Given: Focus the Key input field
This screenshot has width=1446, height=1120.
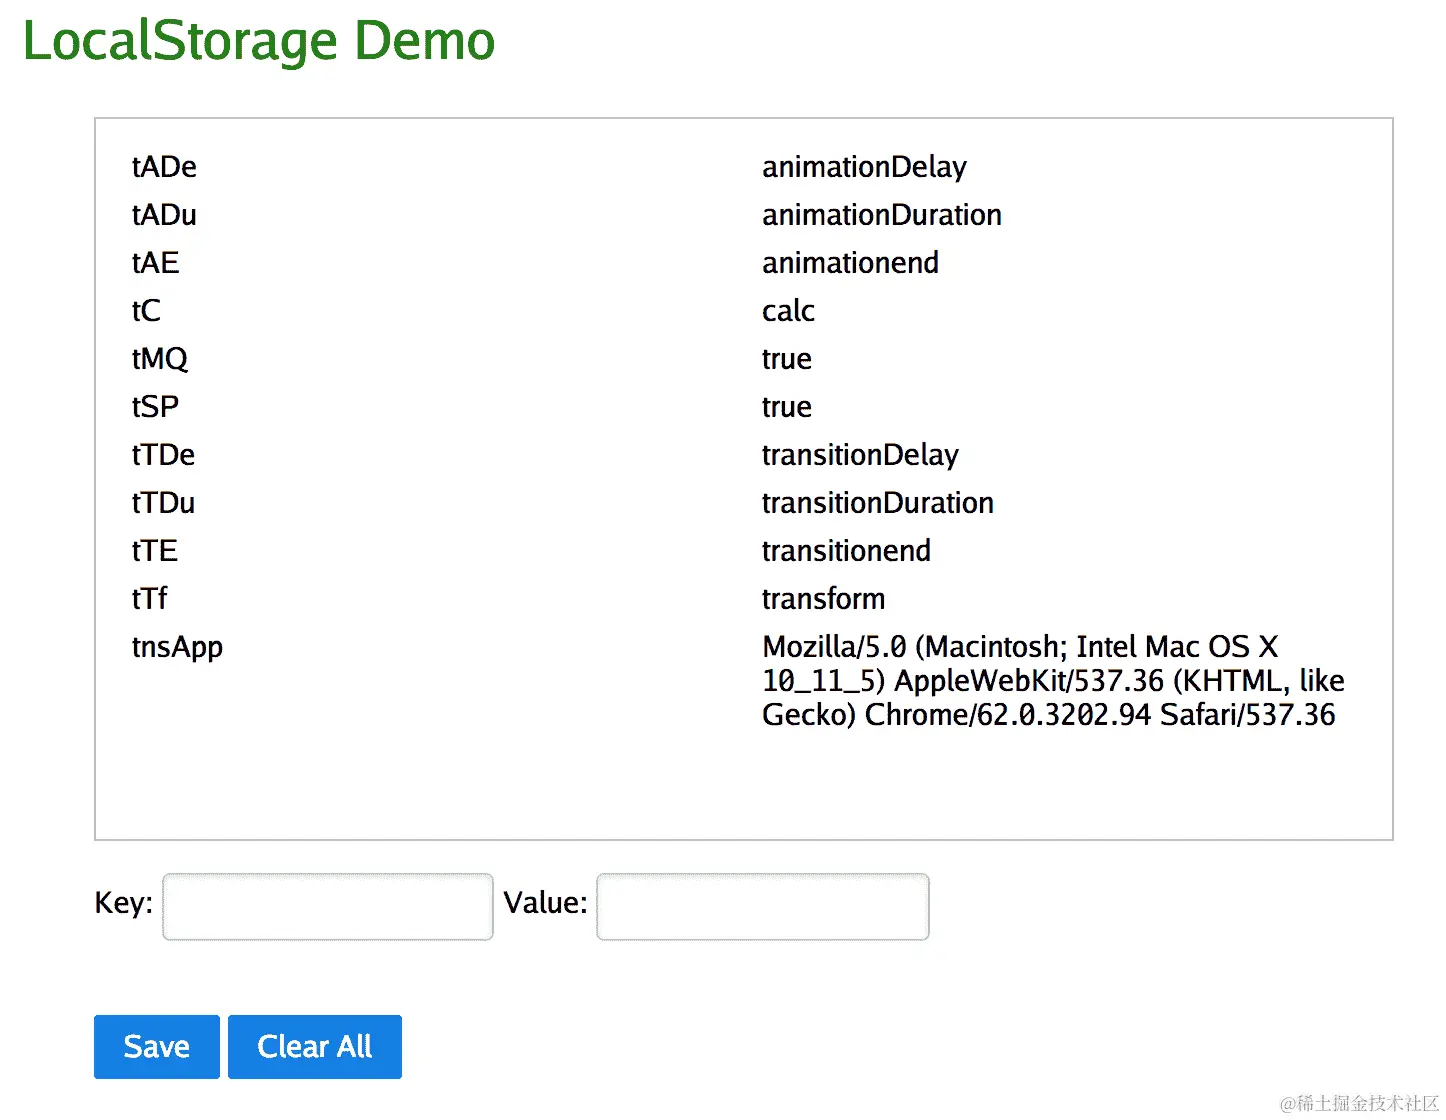Looking at the screenshot, I should click(x=328, y=906).
